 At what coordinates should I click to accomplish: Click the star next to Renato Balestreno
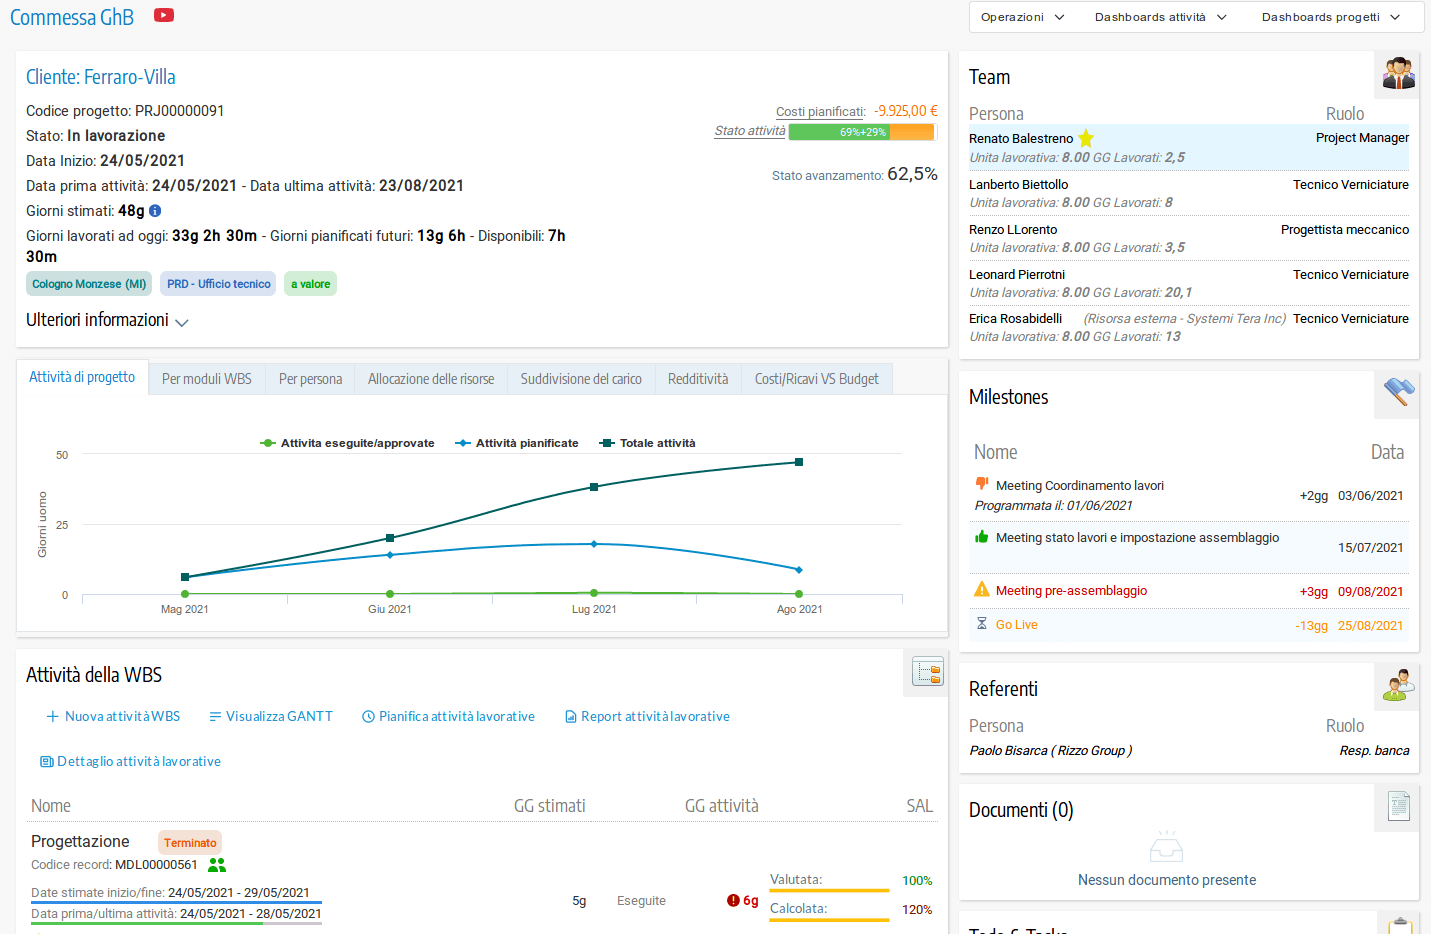point(1086,140)
